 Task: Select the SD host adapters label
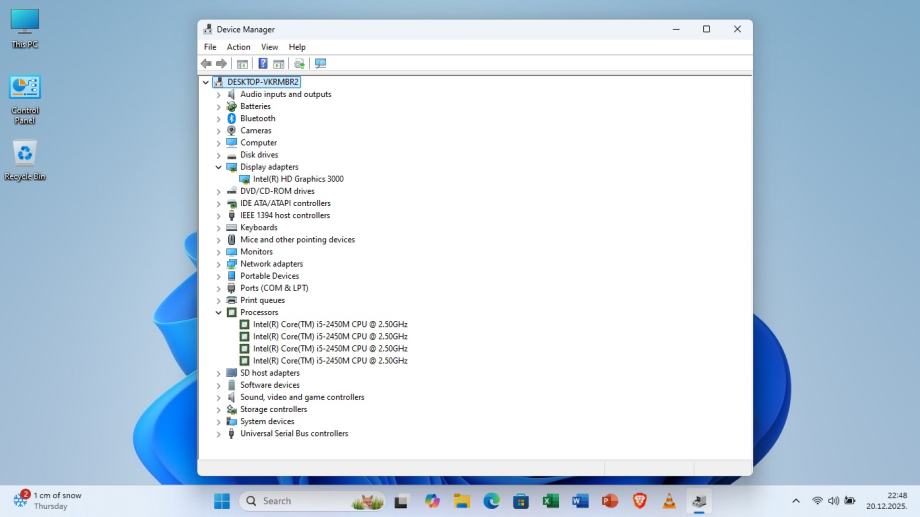pyautogui.click(x=270, y=373)
